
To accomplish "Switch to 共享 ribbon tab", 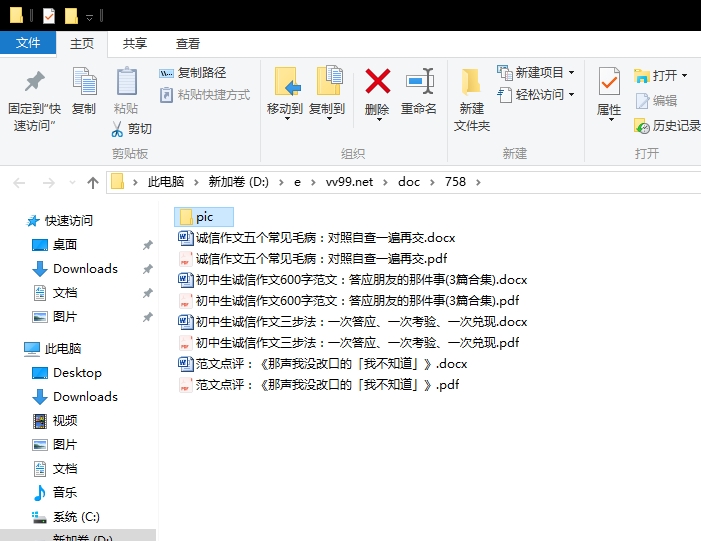I will pos(135,44).
